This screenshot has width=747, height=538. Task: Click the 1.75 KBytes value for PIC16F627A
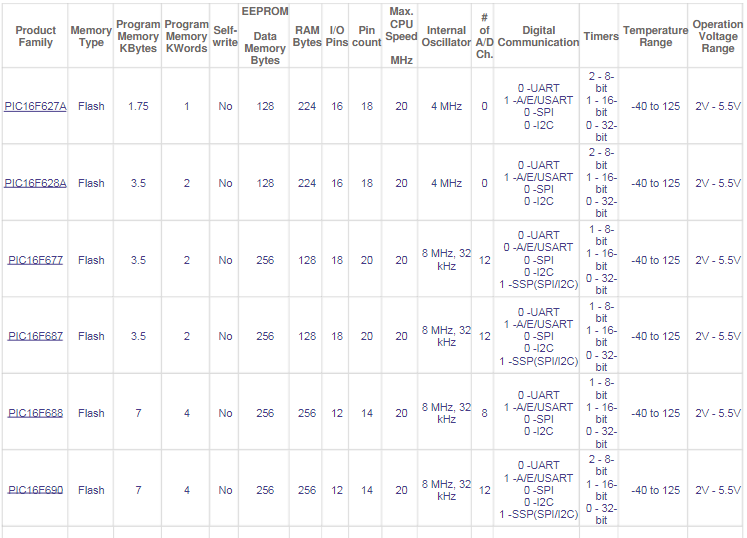[138, 106]
